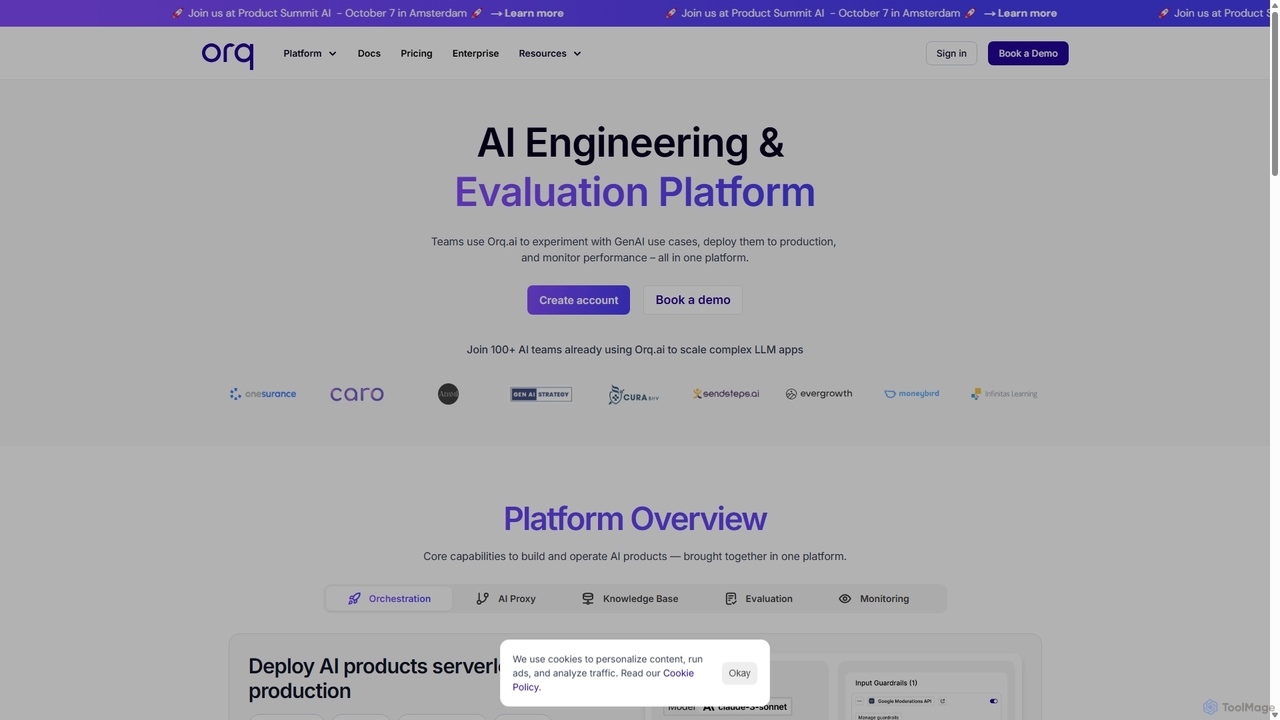Accept cookies with the Okay button
The height and width of the screenshot is (720, 1280).
pos(739,673)
